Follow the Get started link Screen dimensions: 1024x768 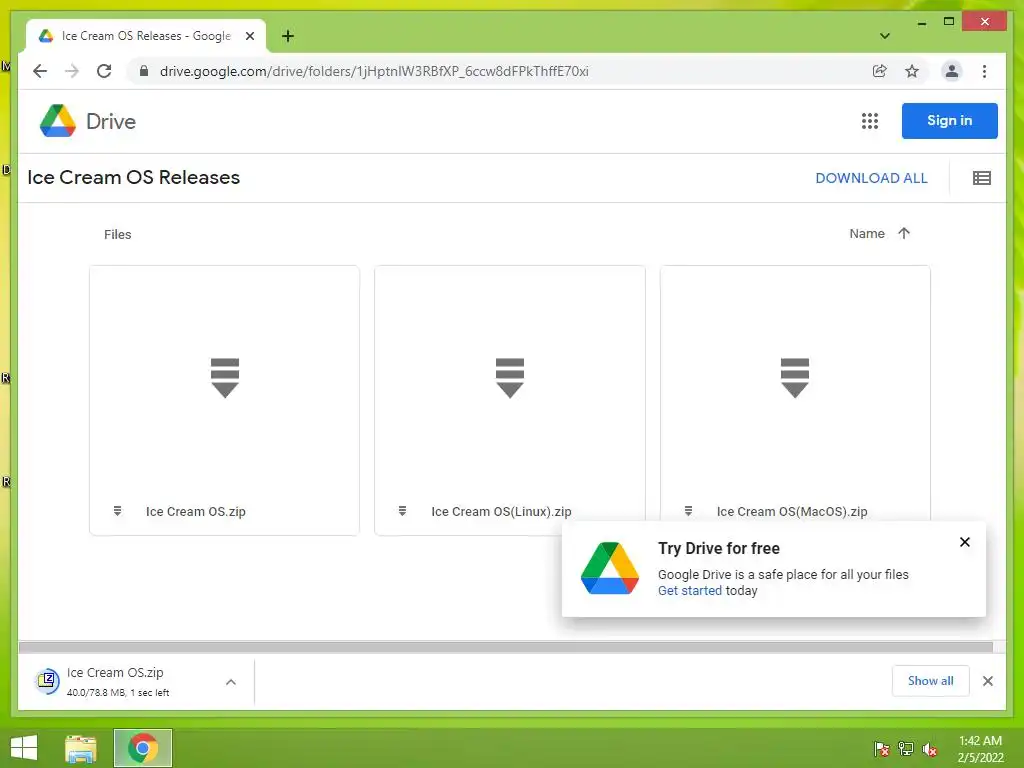(x=690, y=590)
